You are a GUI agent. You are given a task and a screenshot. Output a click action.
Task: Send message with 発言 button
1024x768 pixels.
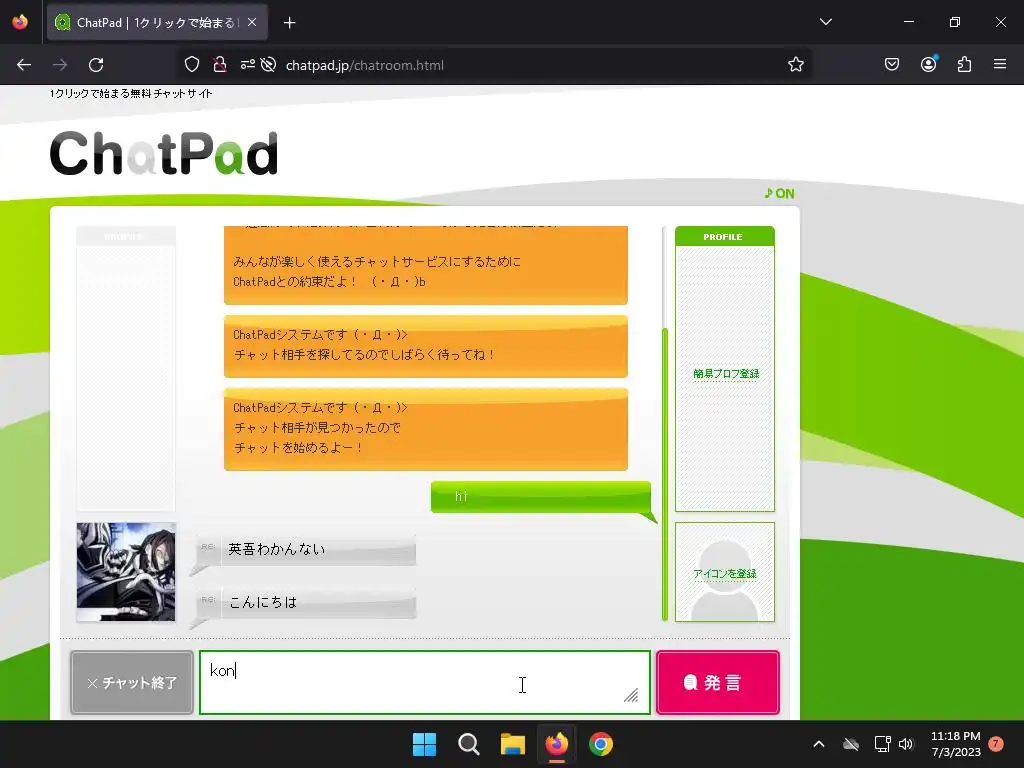point(718,682)
